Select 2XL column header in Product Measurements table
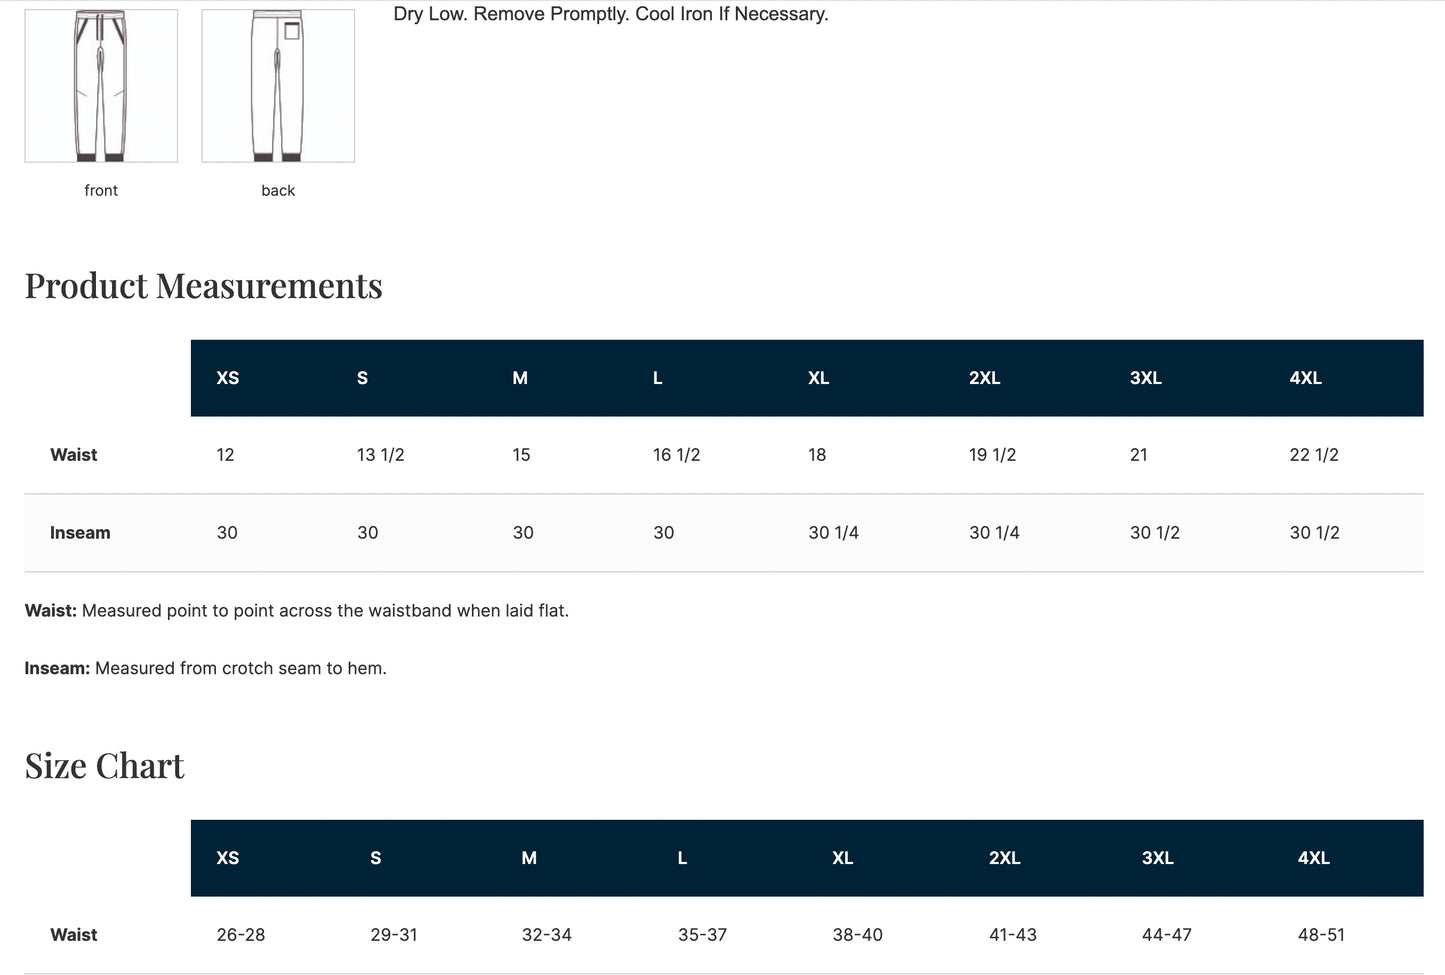 (984, 378)
